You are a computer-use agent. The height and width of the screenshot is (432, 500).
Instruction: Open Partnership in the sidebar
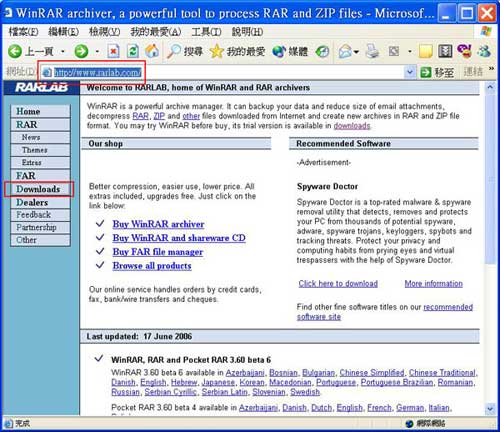coord(40,227)
